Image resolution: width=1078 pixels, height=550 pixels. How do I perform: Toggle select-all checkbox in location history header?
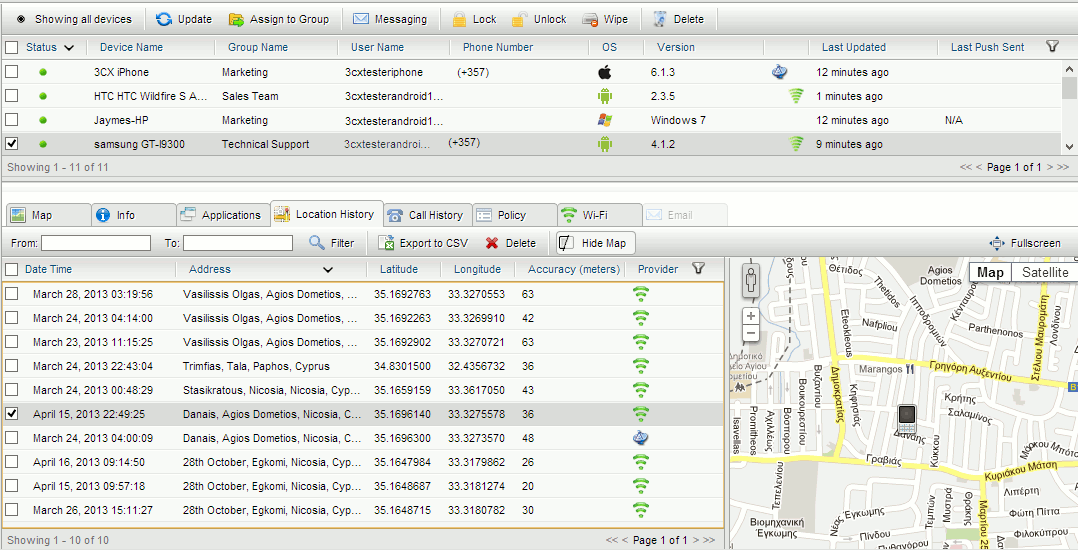(x=12, y=269)
